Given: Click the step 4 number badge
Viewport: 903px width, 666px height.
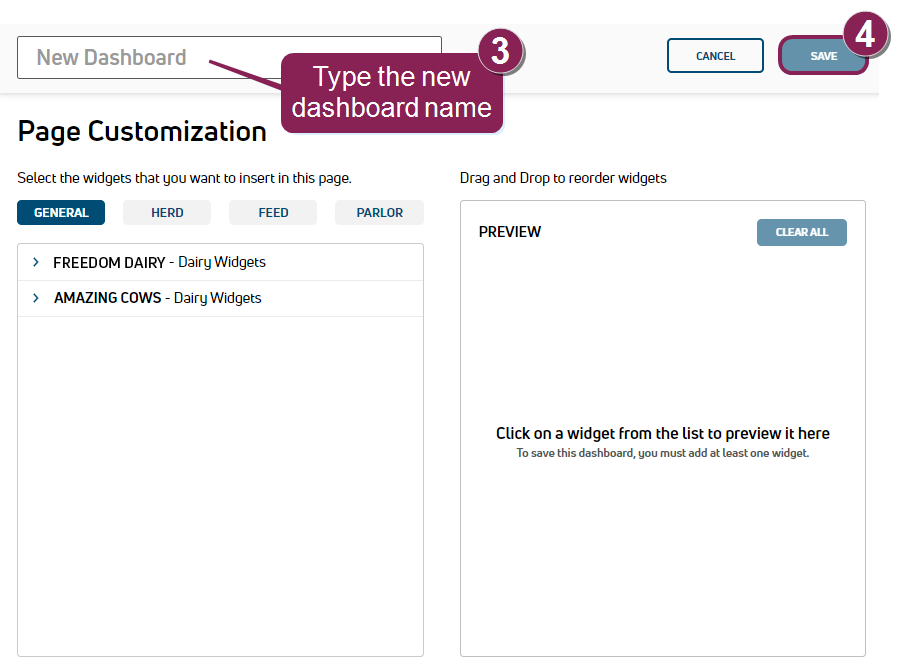Looking at the screenshot, I should click(865, 34).
